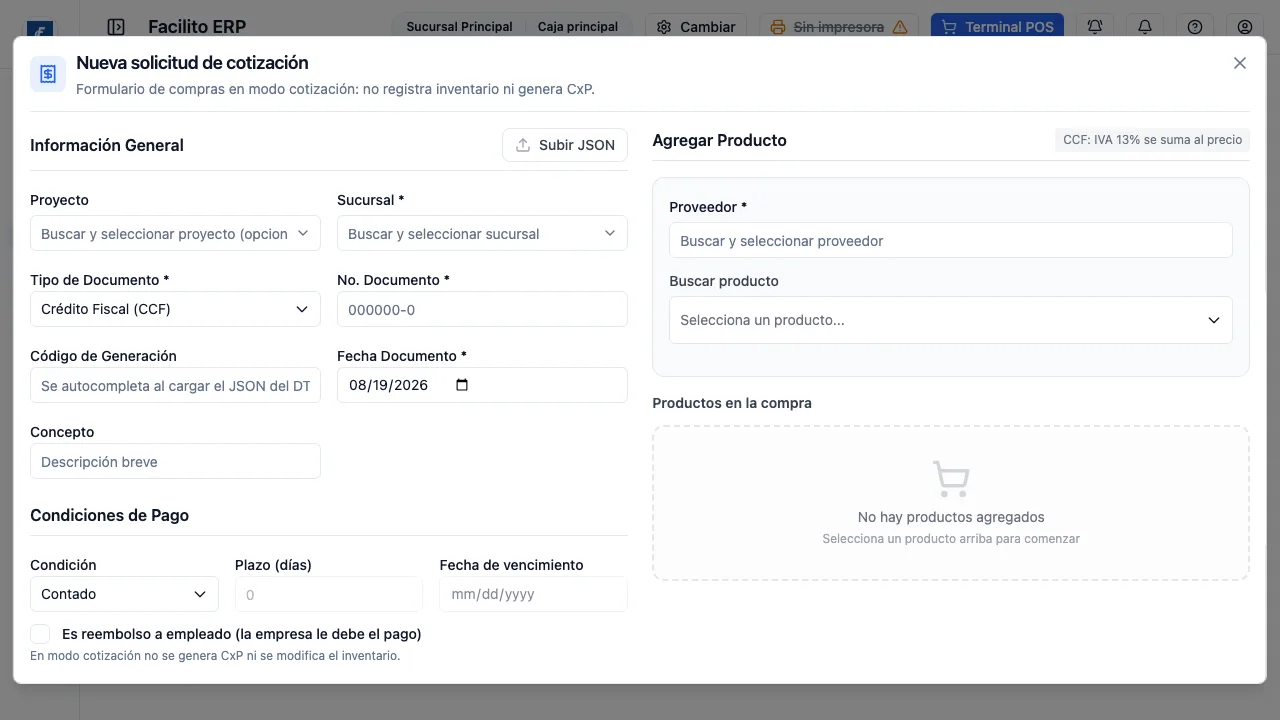This screenshot has width=1280, height=720.
Task: Click the quotation dollar icon in dialog header
Action: pyautogui.click(x=48, y=74)
